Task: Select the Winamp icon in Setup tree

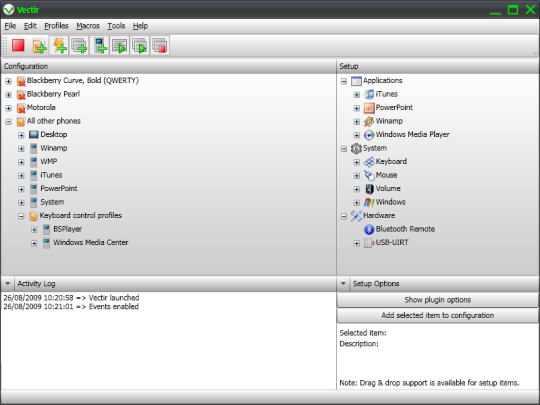Action: [369, 121]
